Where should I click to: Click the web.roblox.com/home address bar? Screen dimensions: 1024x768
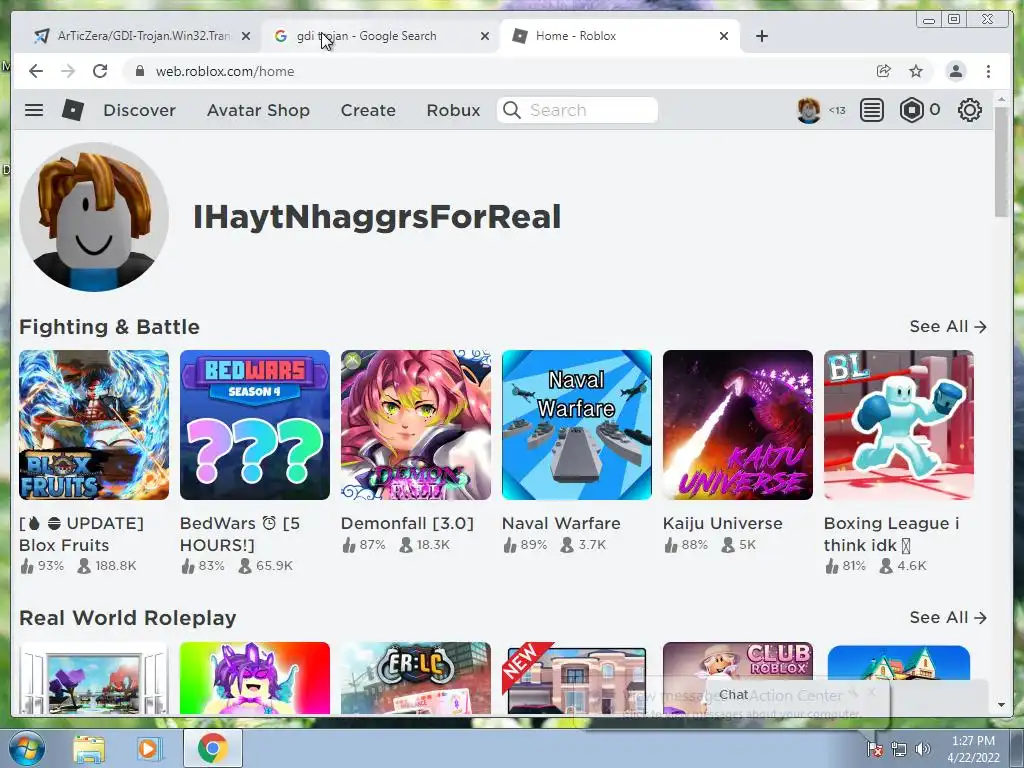(x=225, y=71)
